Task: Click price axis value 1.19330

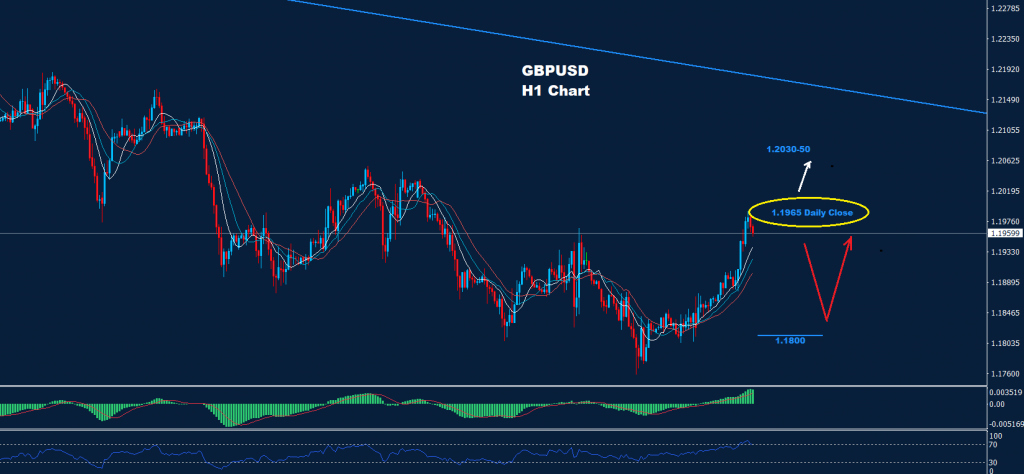Action: pos(1005,252)
